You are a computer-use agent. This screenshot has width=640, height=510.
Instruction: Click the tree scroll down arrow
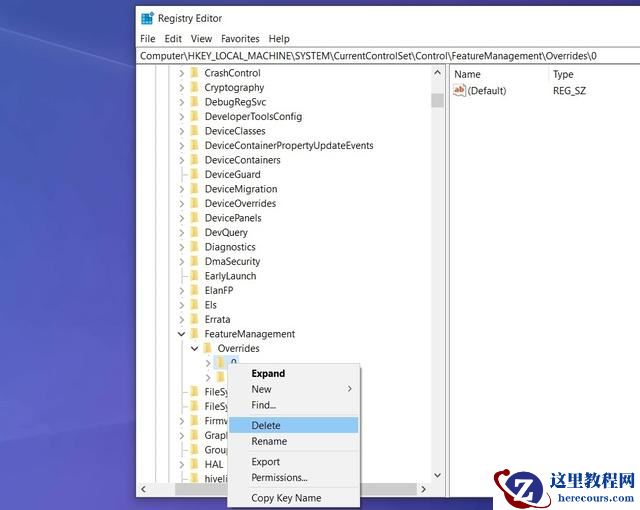(x=438, y=475)
